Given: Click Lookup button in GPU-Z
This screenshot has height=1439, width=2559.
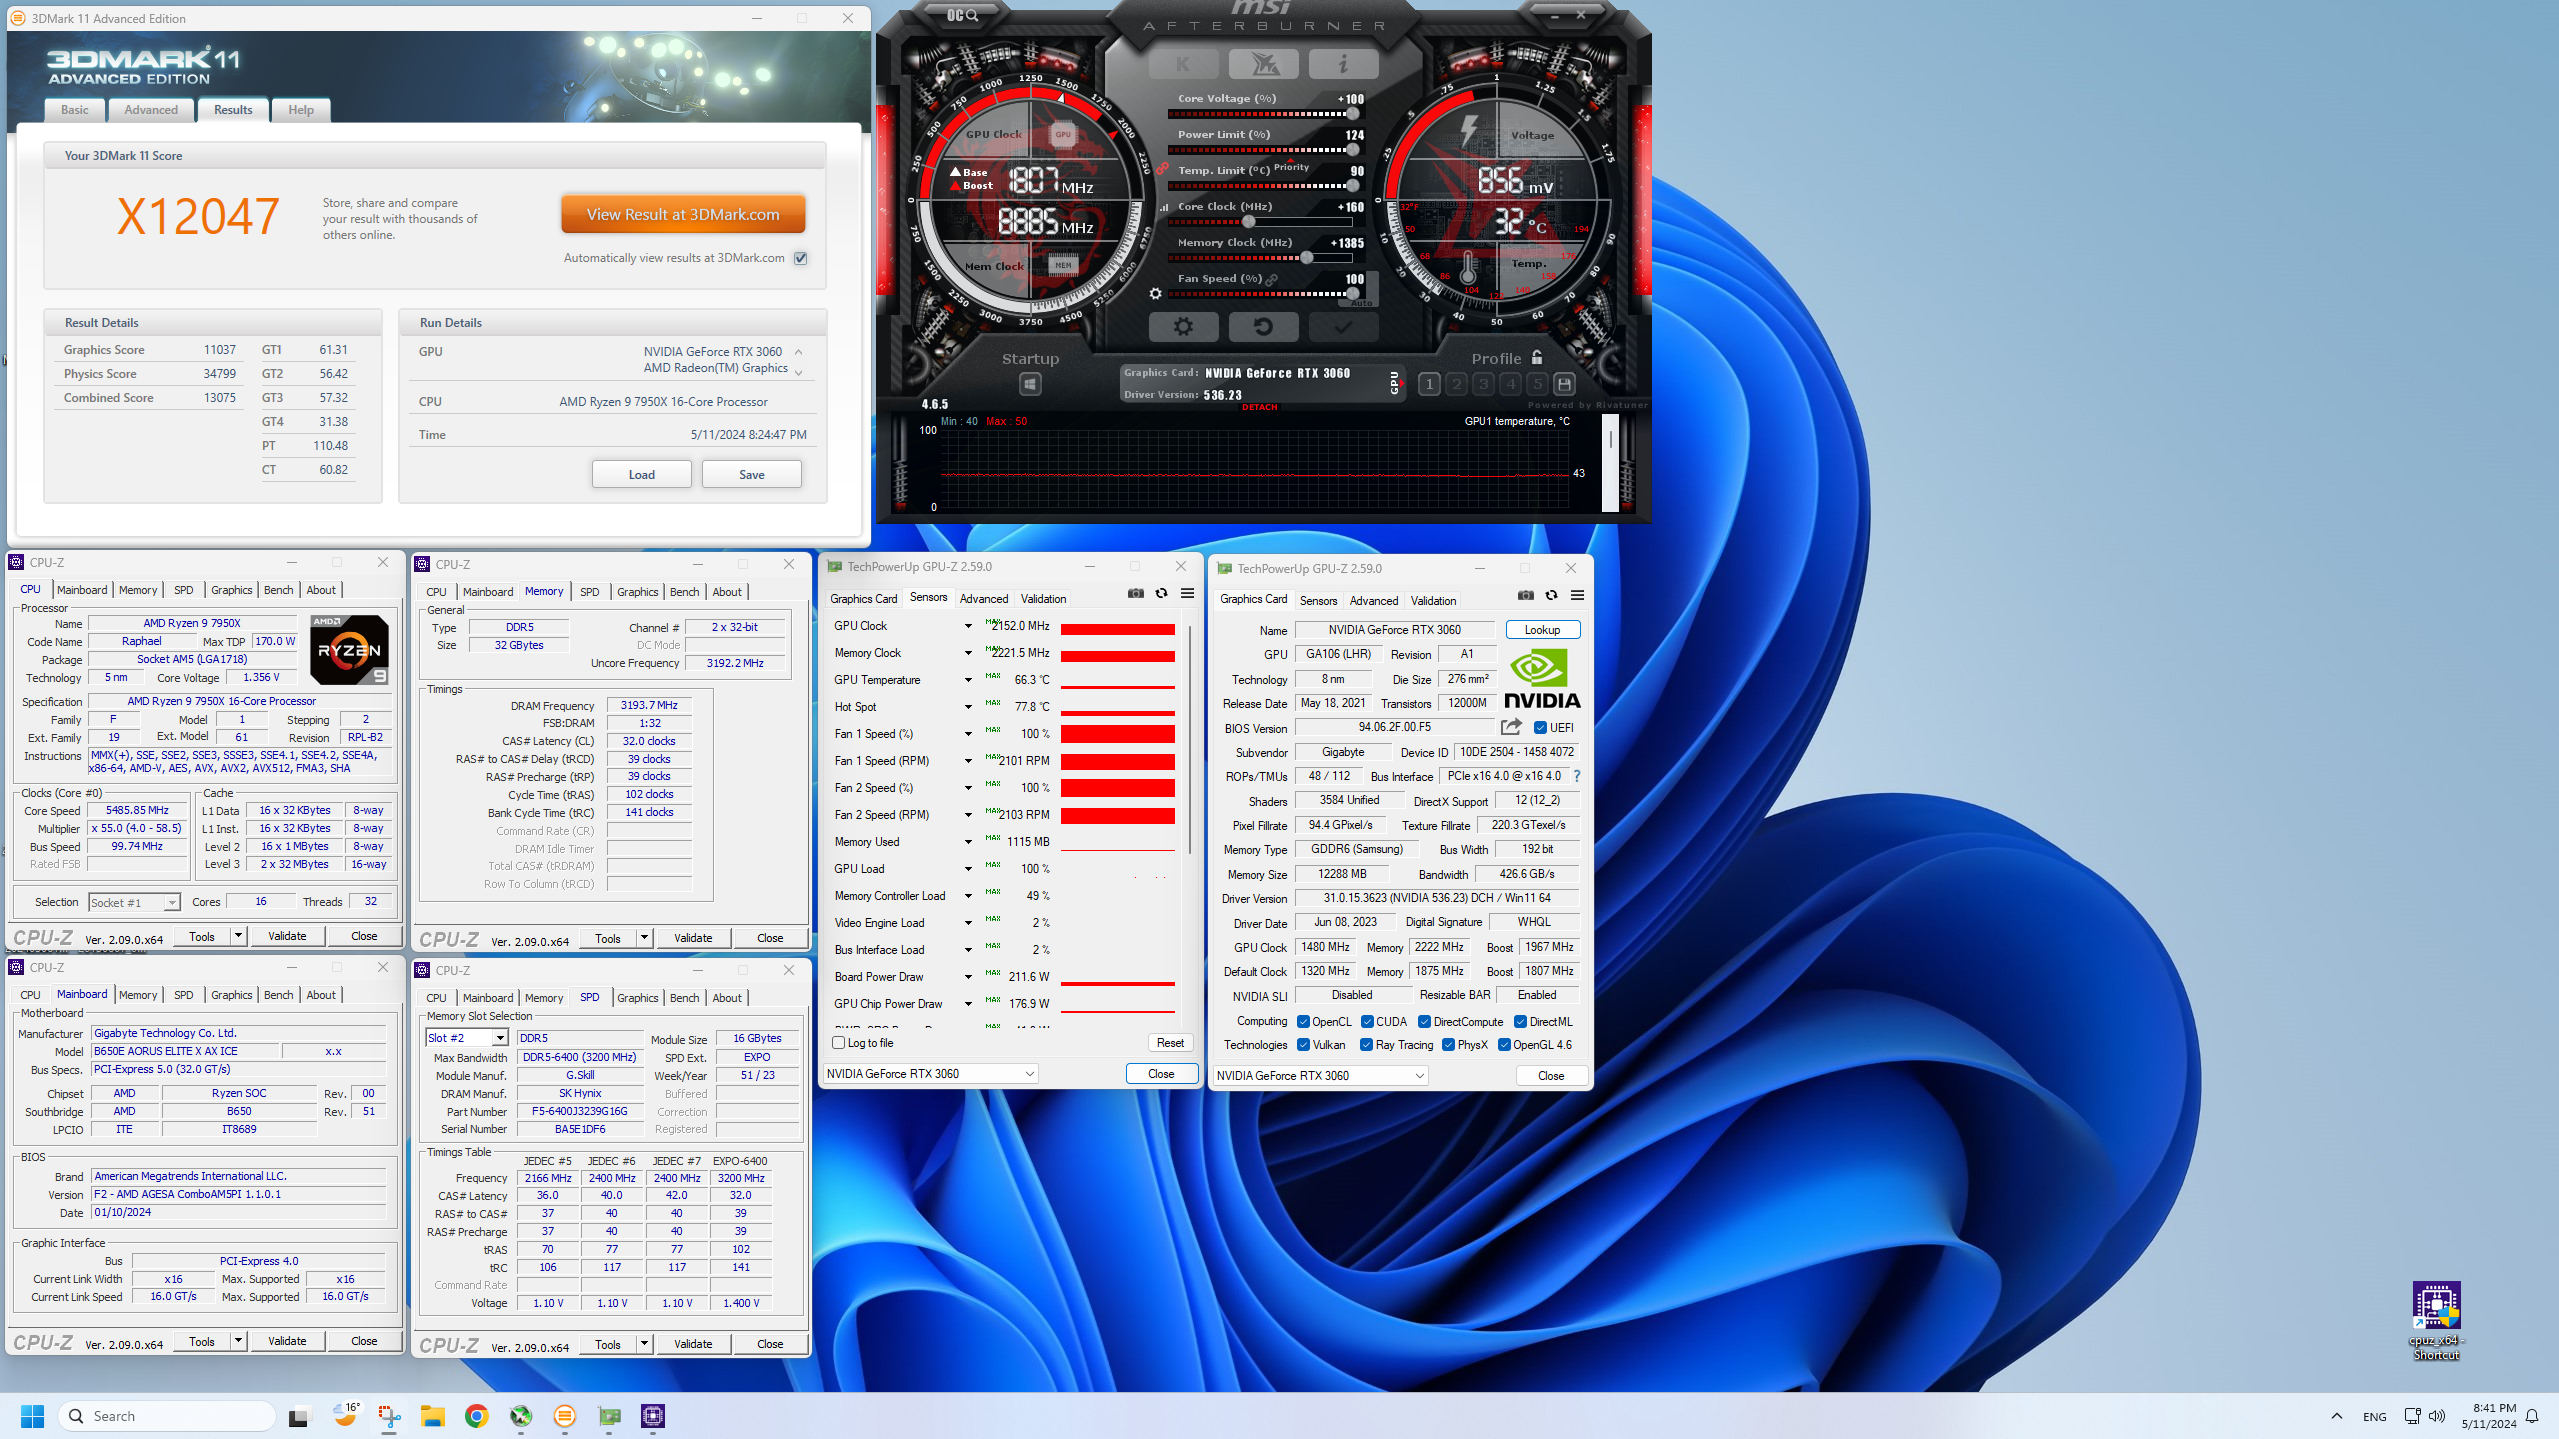Looking at the screenshot, I should (x=1542, y=630).
